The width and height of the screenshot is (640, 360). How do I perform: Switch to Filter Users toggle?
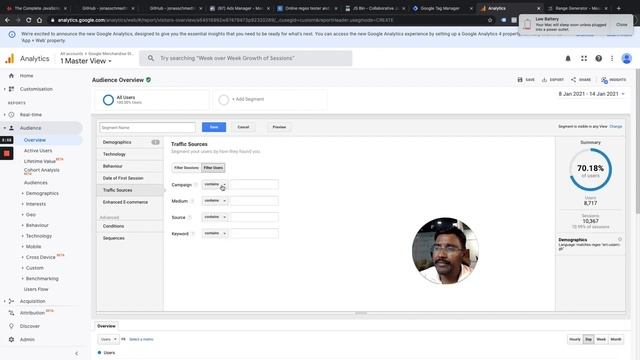[213, 168]
